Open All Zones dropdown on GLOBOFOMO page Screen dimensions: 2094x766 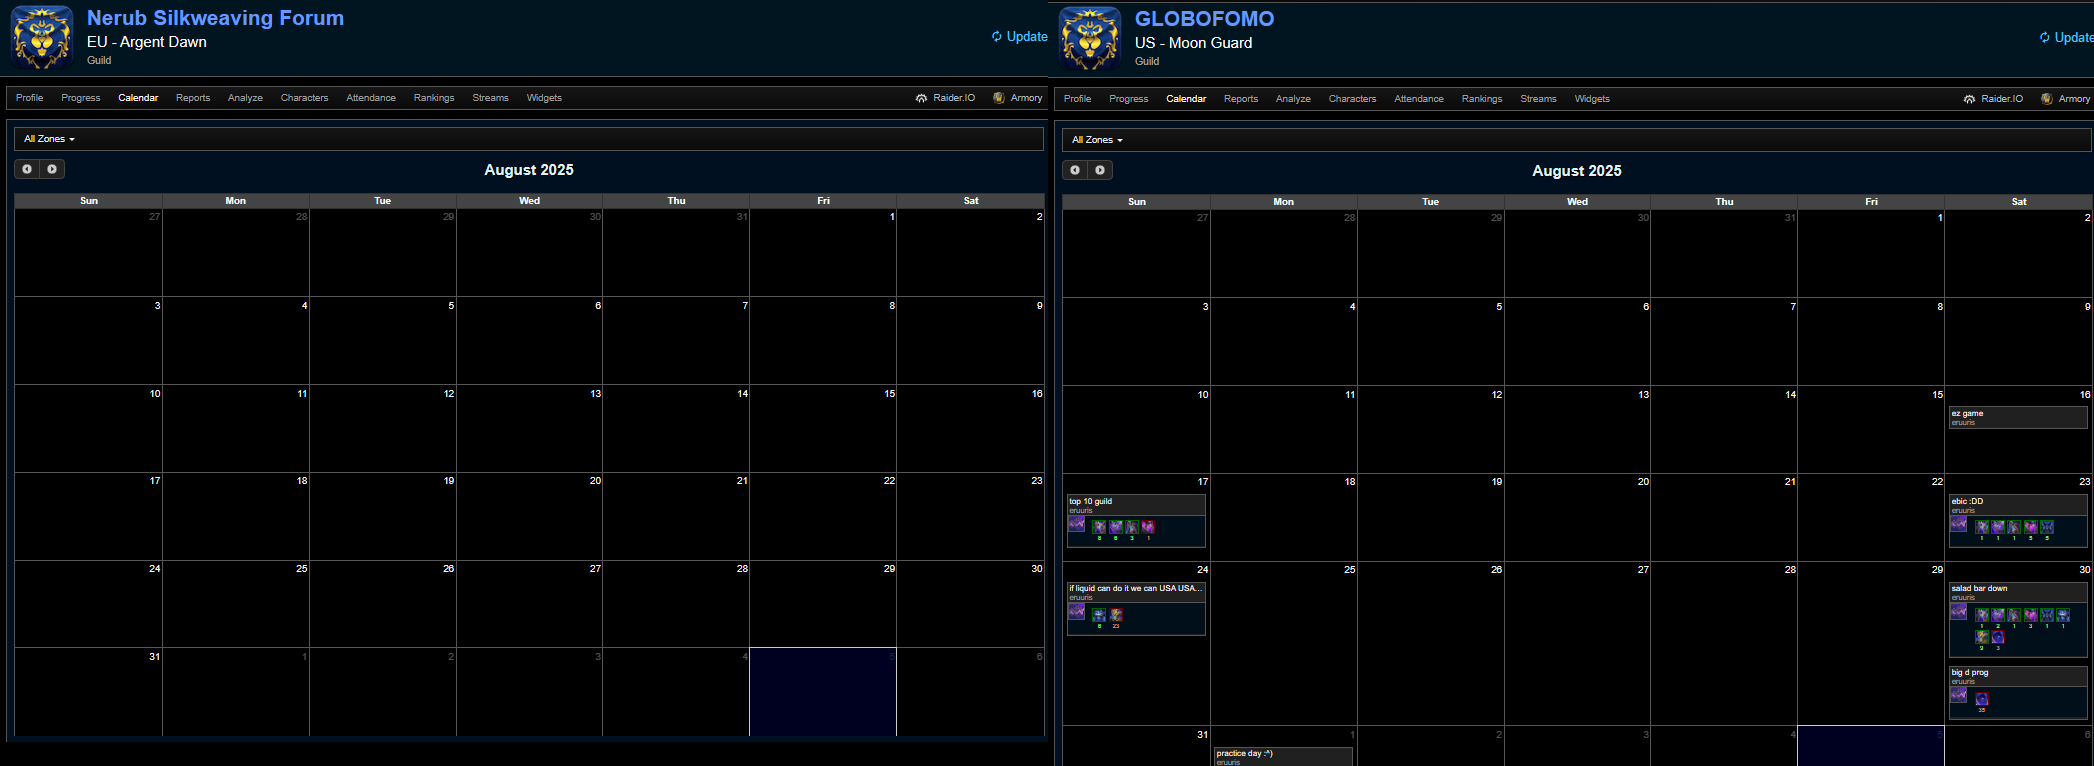click(1097, 140)
